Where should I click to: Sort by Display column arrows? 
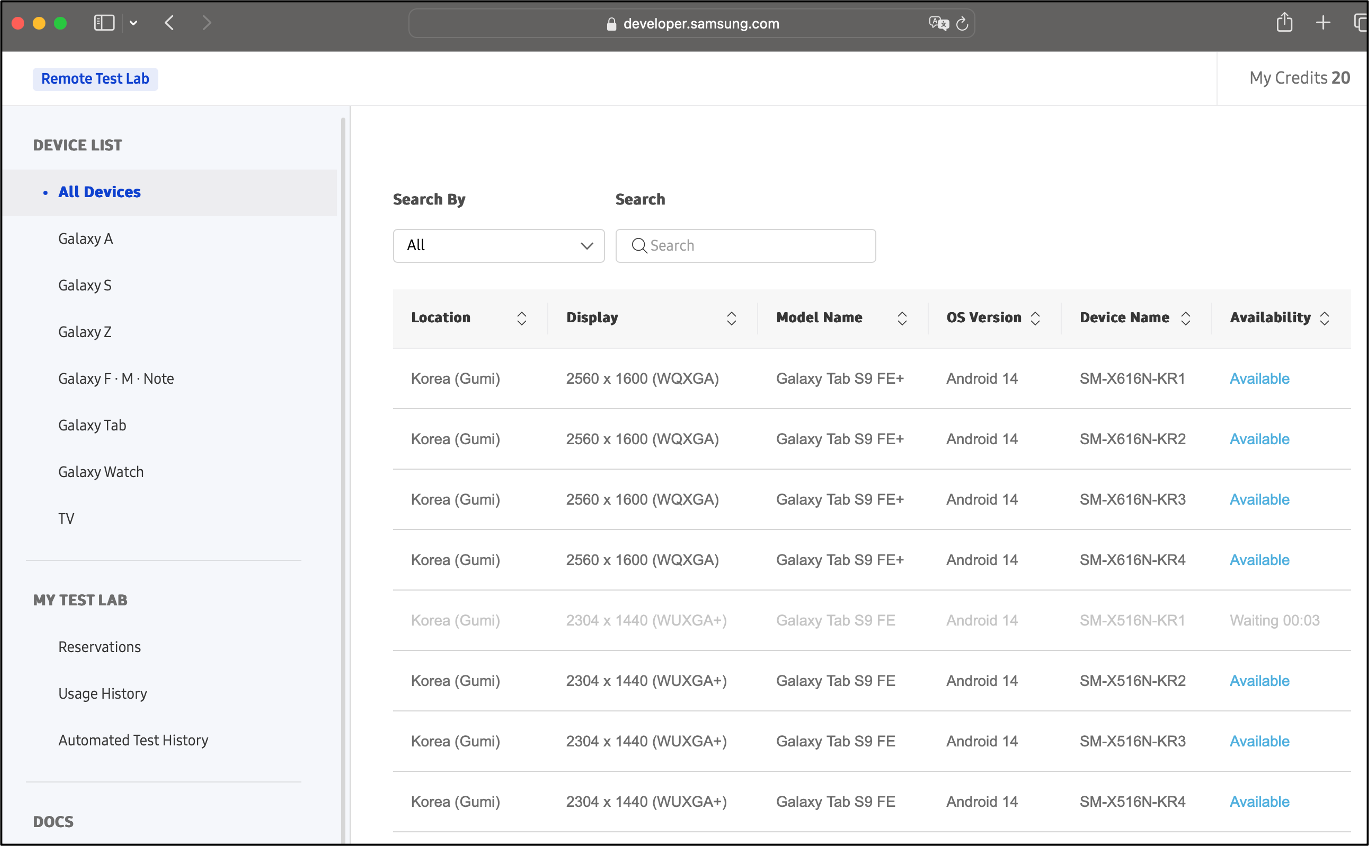731,318
